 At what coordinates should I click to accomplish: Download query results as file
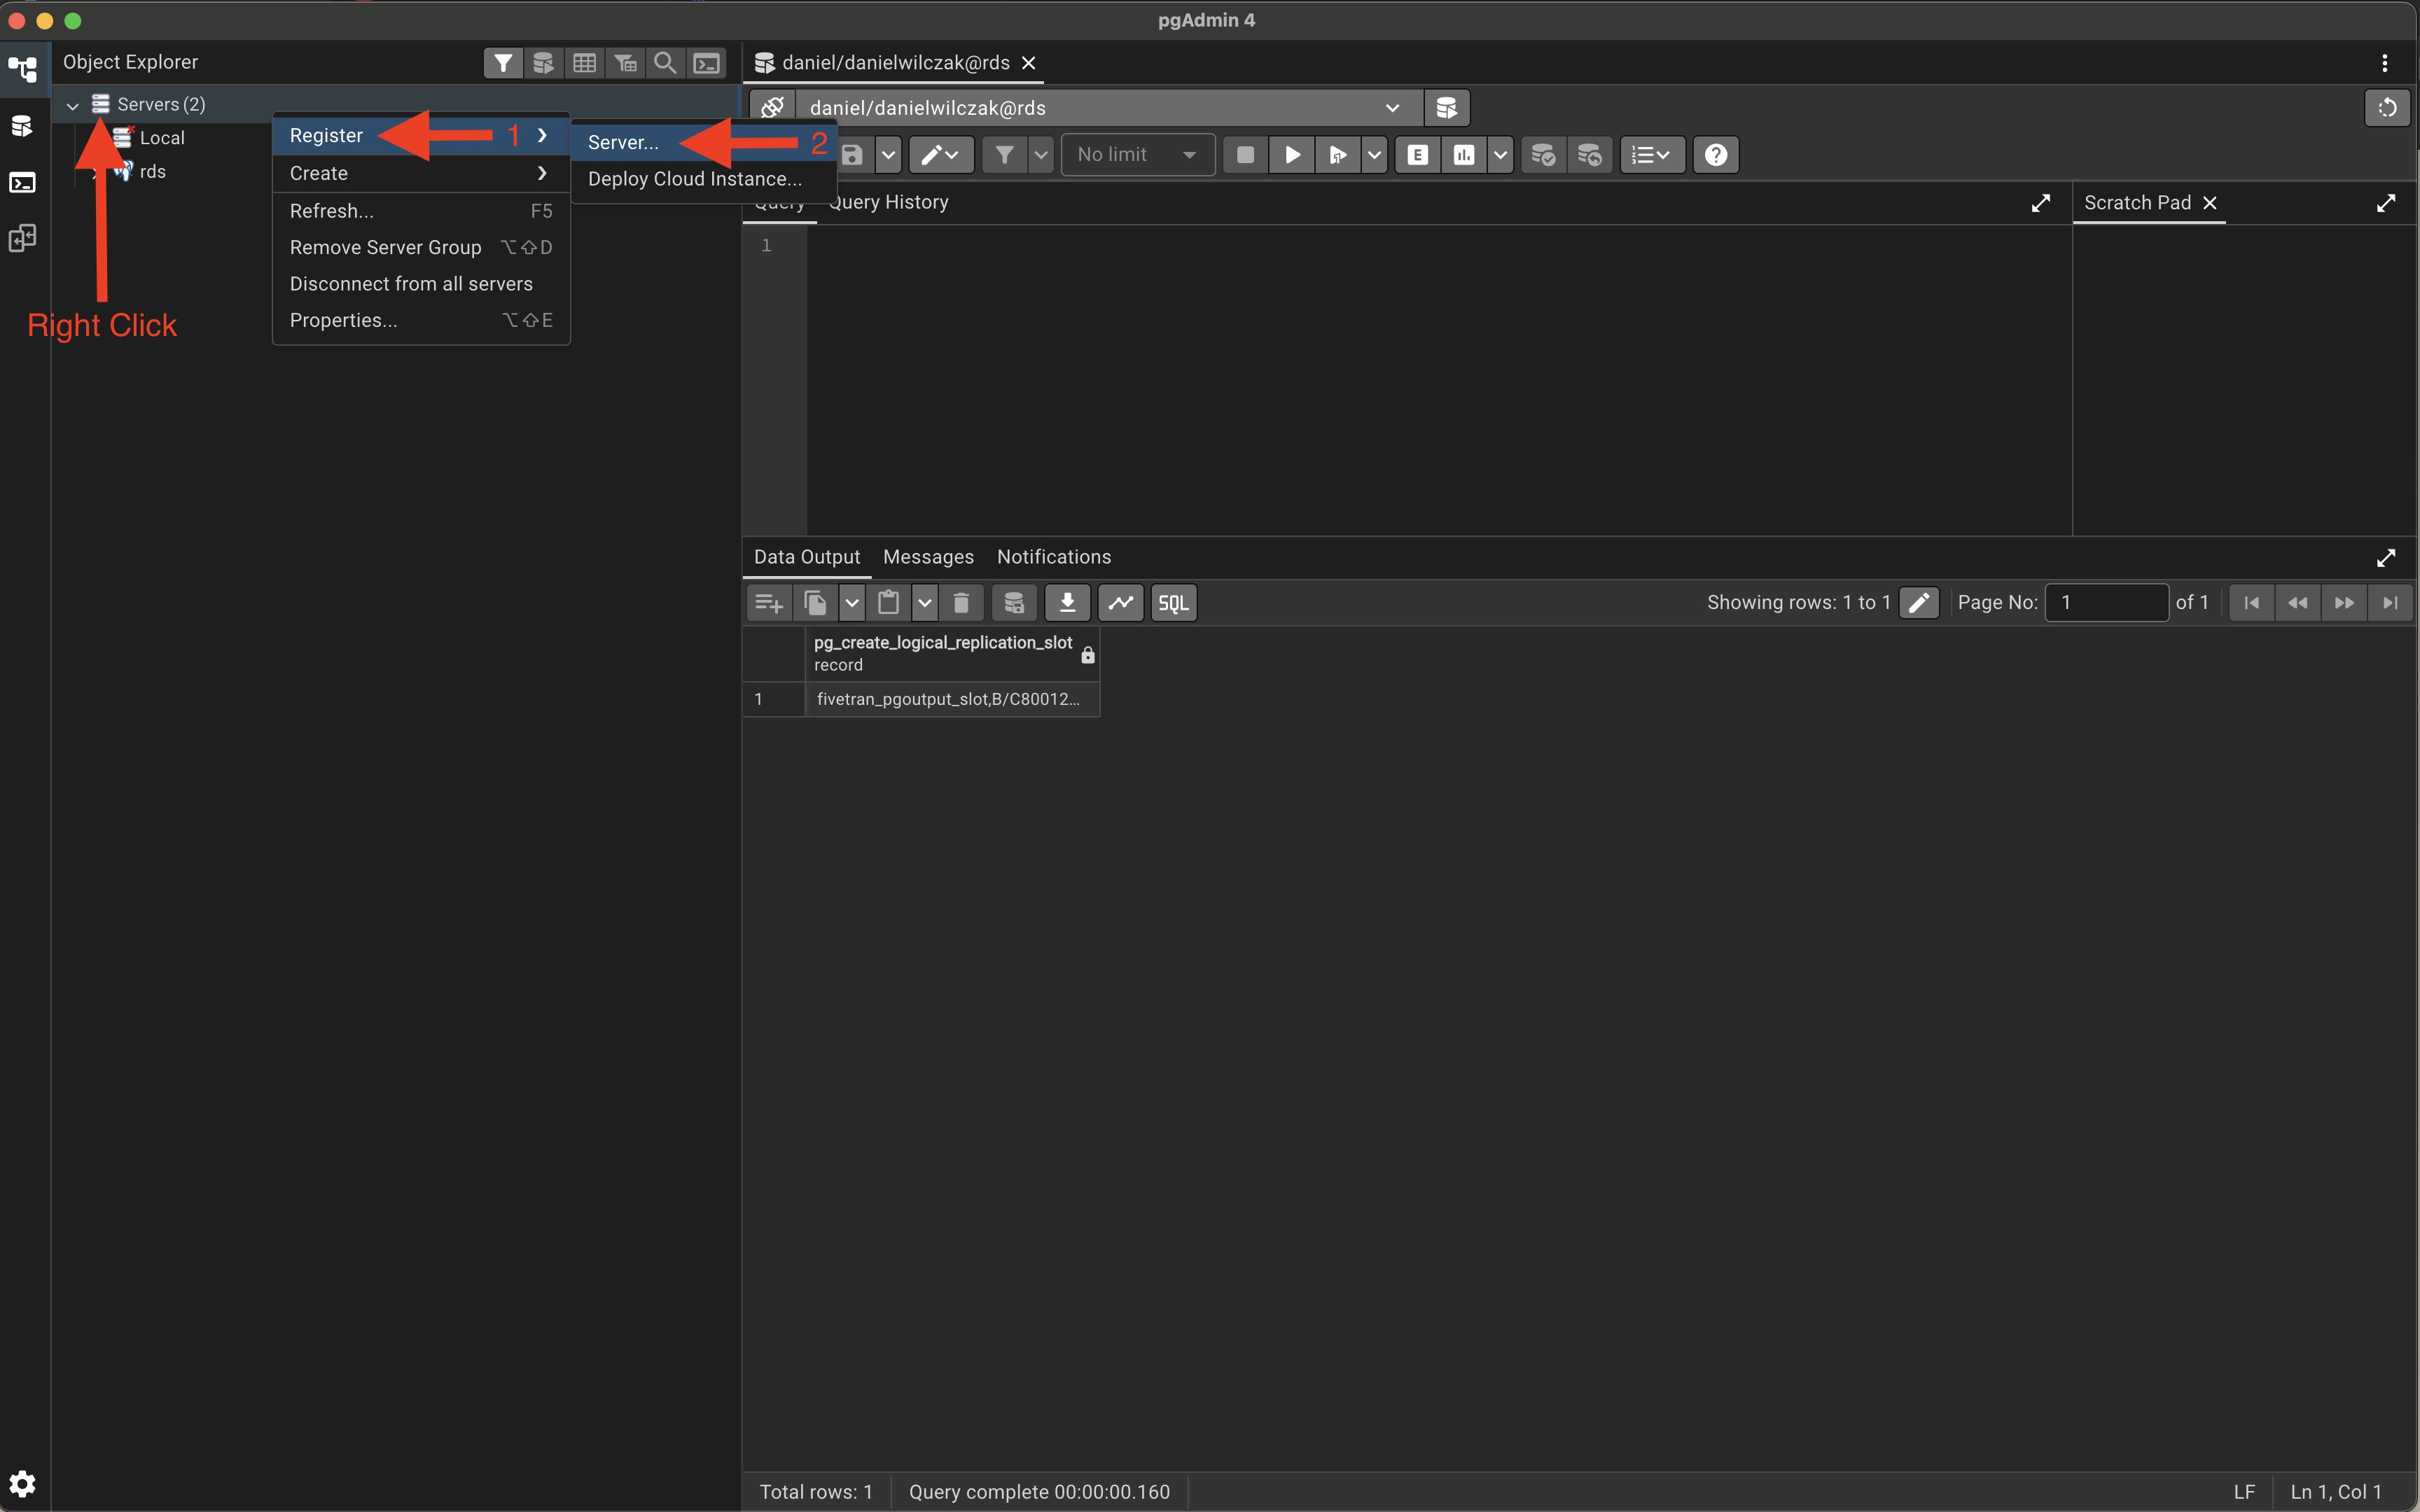point(1067,603)
